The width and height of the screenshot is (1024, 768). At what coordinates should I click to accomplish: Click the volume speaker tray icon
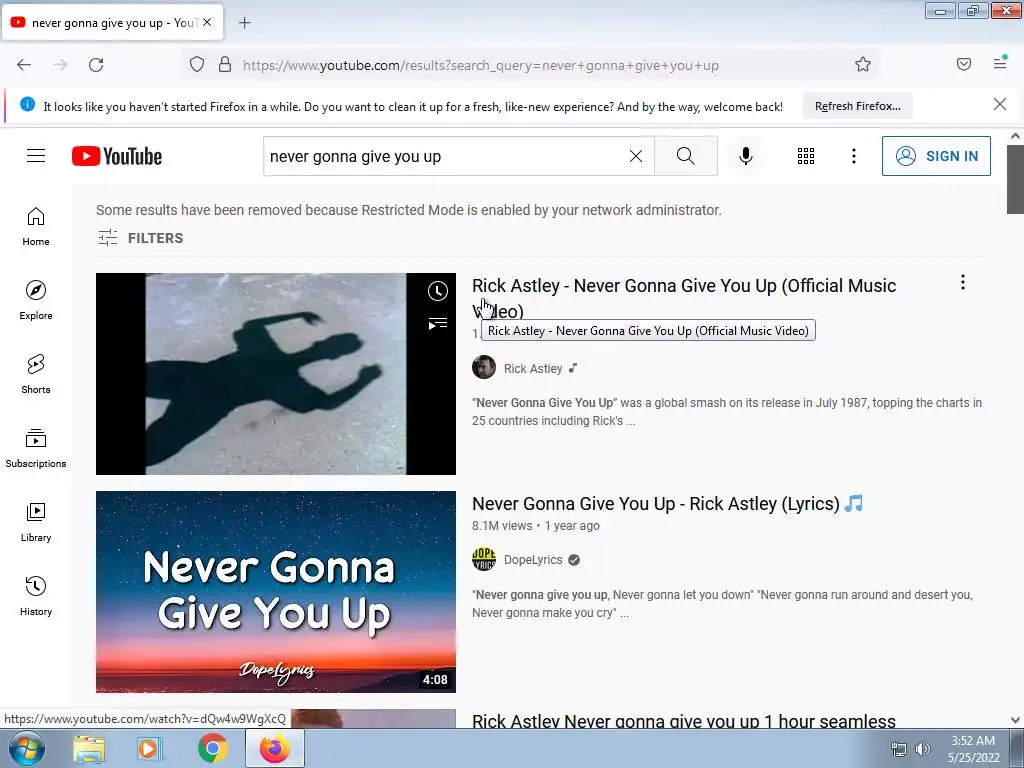coord(922,749)
